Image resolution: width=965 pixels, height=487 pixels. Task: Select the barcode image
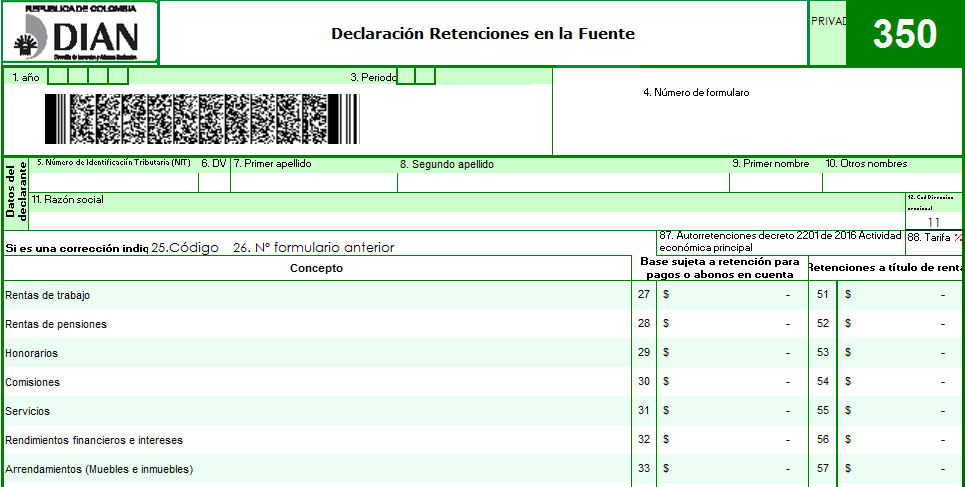pyautogui.click(x=201, y=120)
